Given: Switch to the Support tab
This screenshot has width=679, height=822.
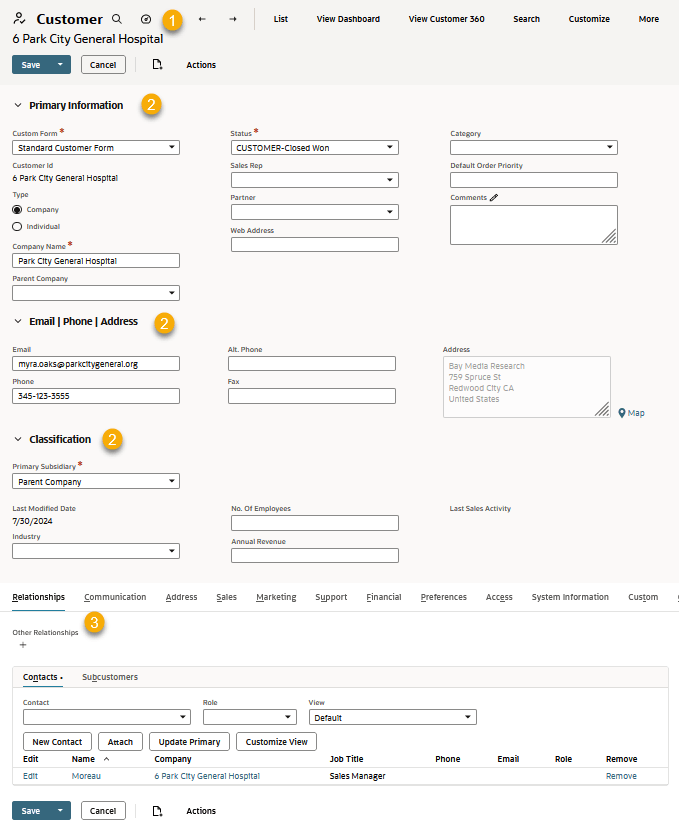Looking at the screenshot, I should click(331, 597).
